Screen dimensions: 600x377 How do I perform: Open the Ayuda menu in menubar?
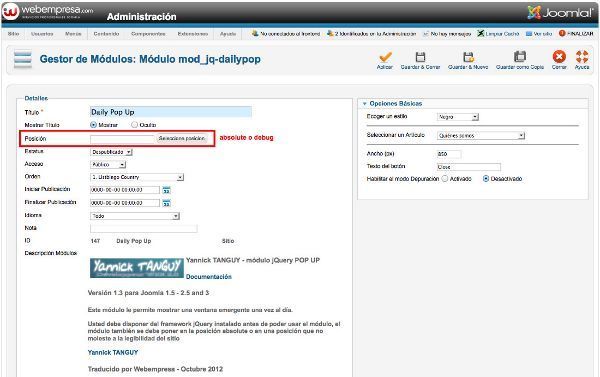(x=228, y=34)
